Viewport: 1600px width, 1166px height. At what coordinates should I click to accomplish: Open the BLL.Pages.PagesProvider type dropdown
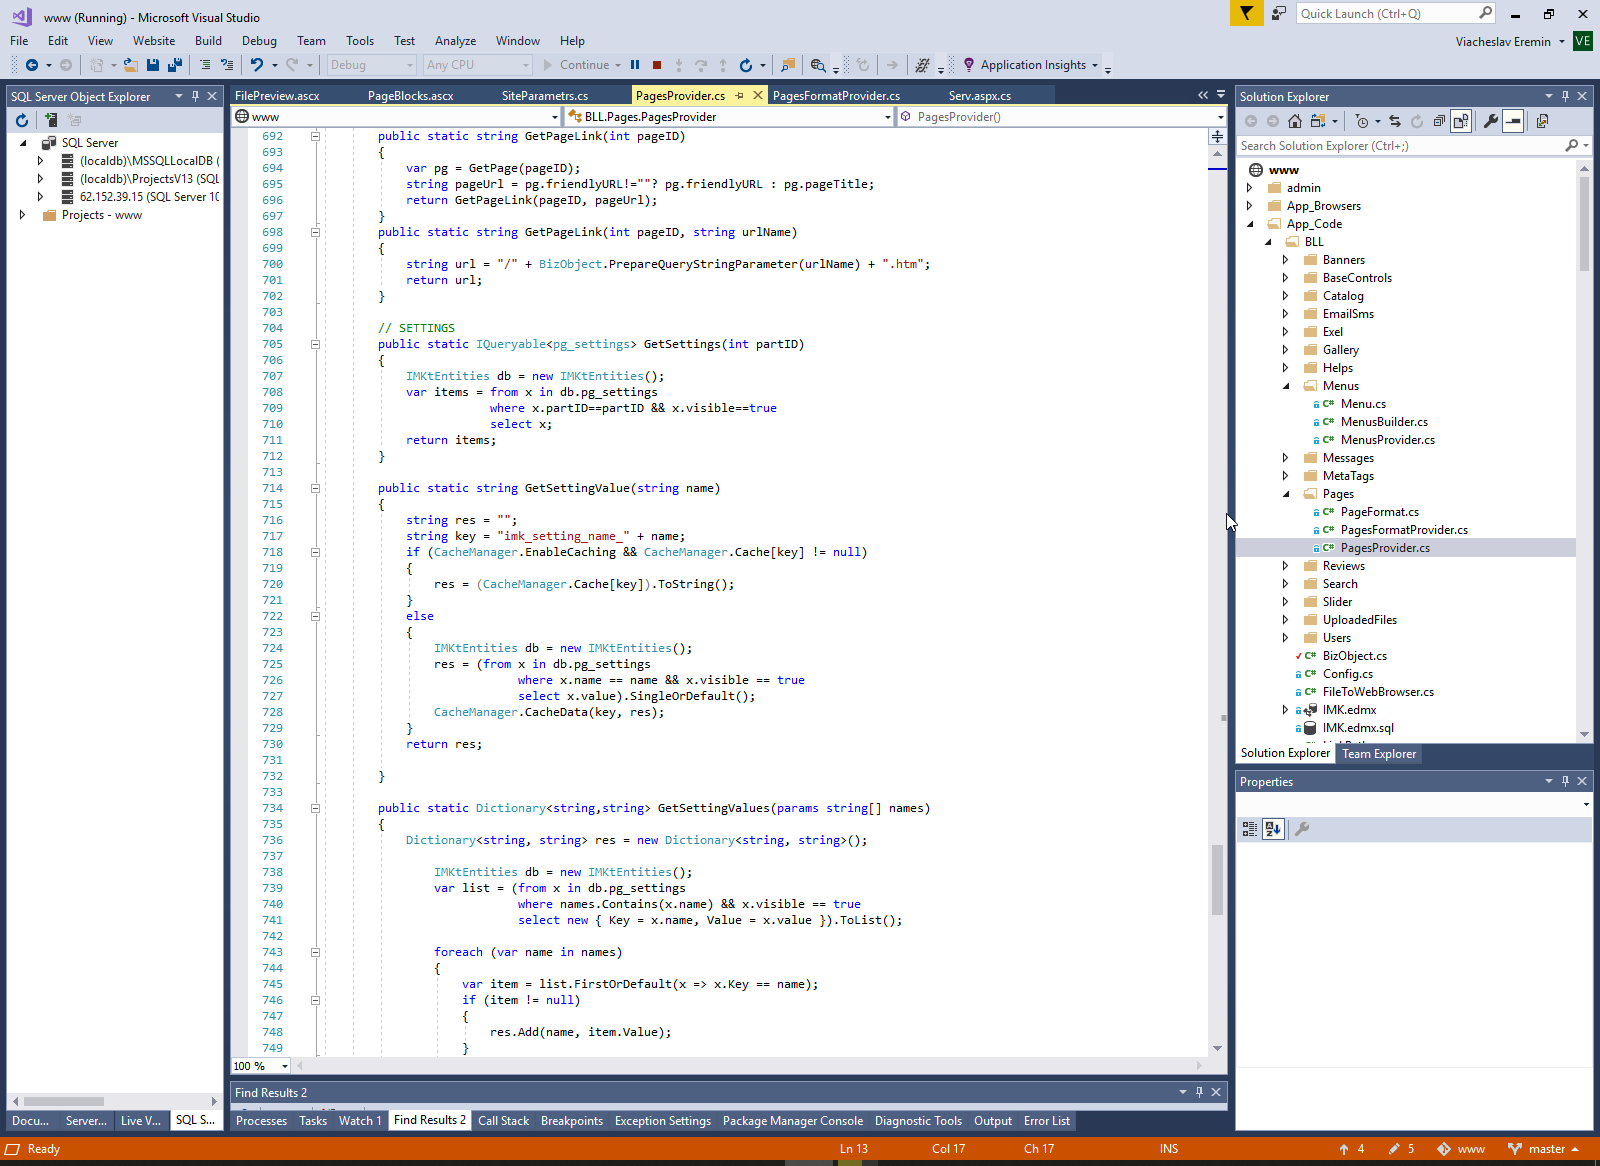888,117
